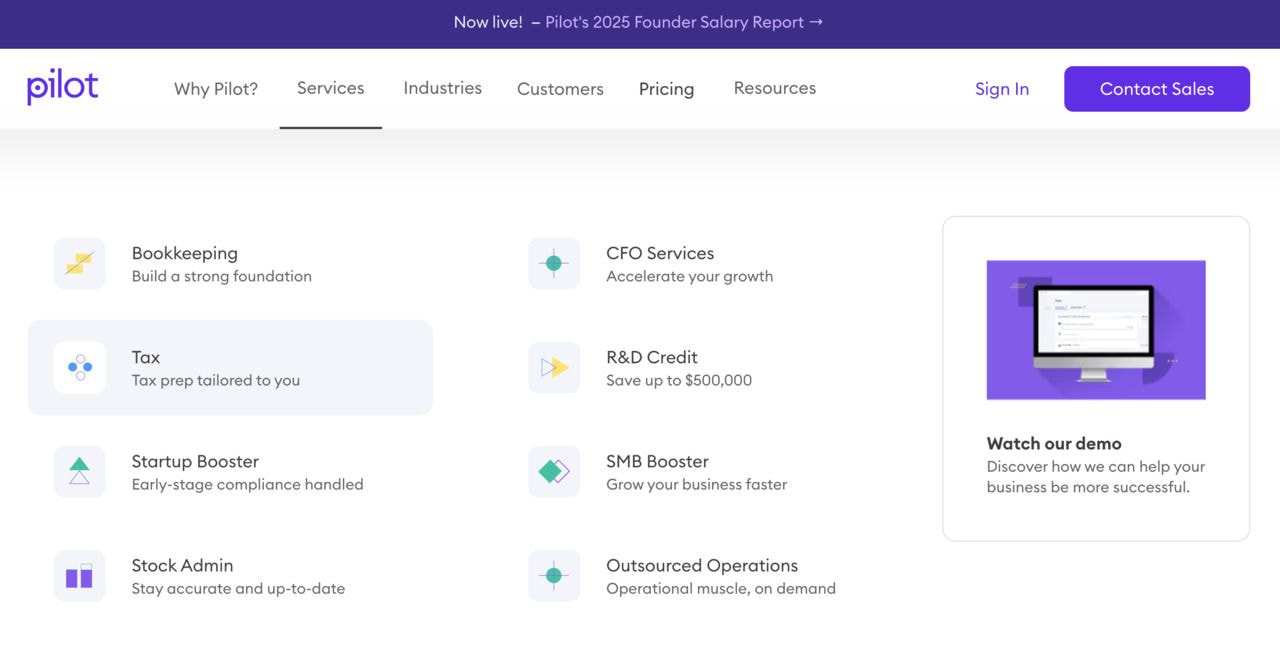Click the SMB Booster diamond icon

coord(554,472)
